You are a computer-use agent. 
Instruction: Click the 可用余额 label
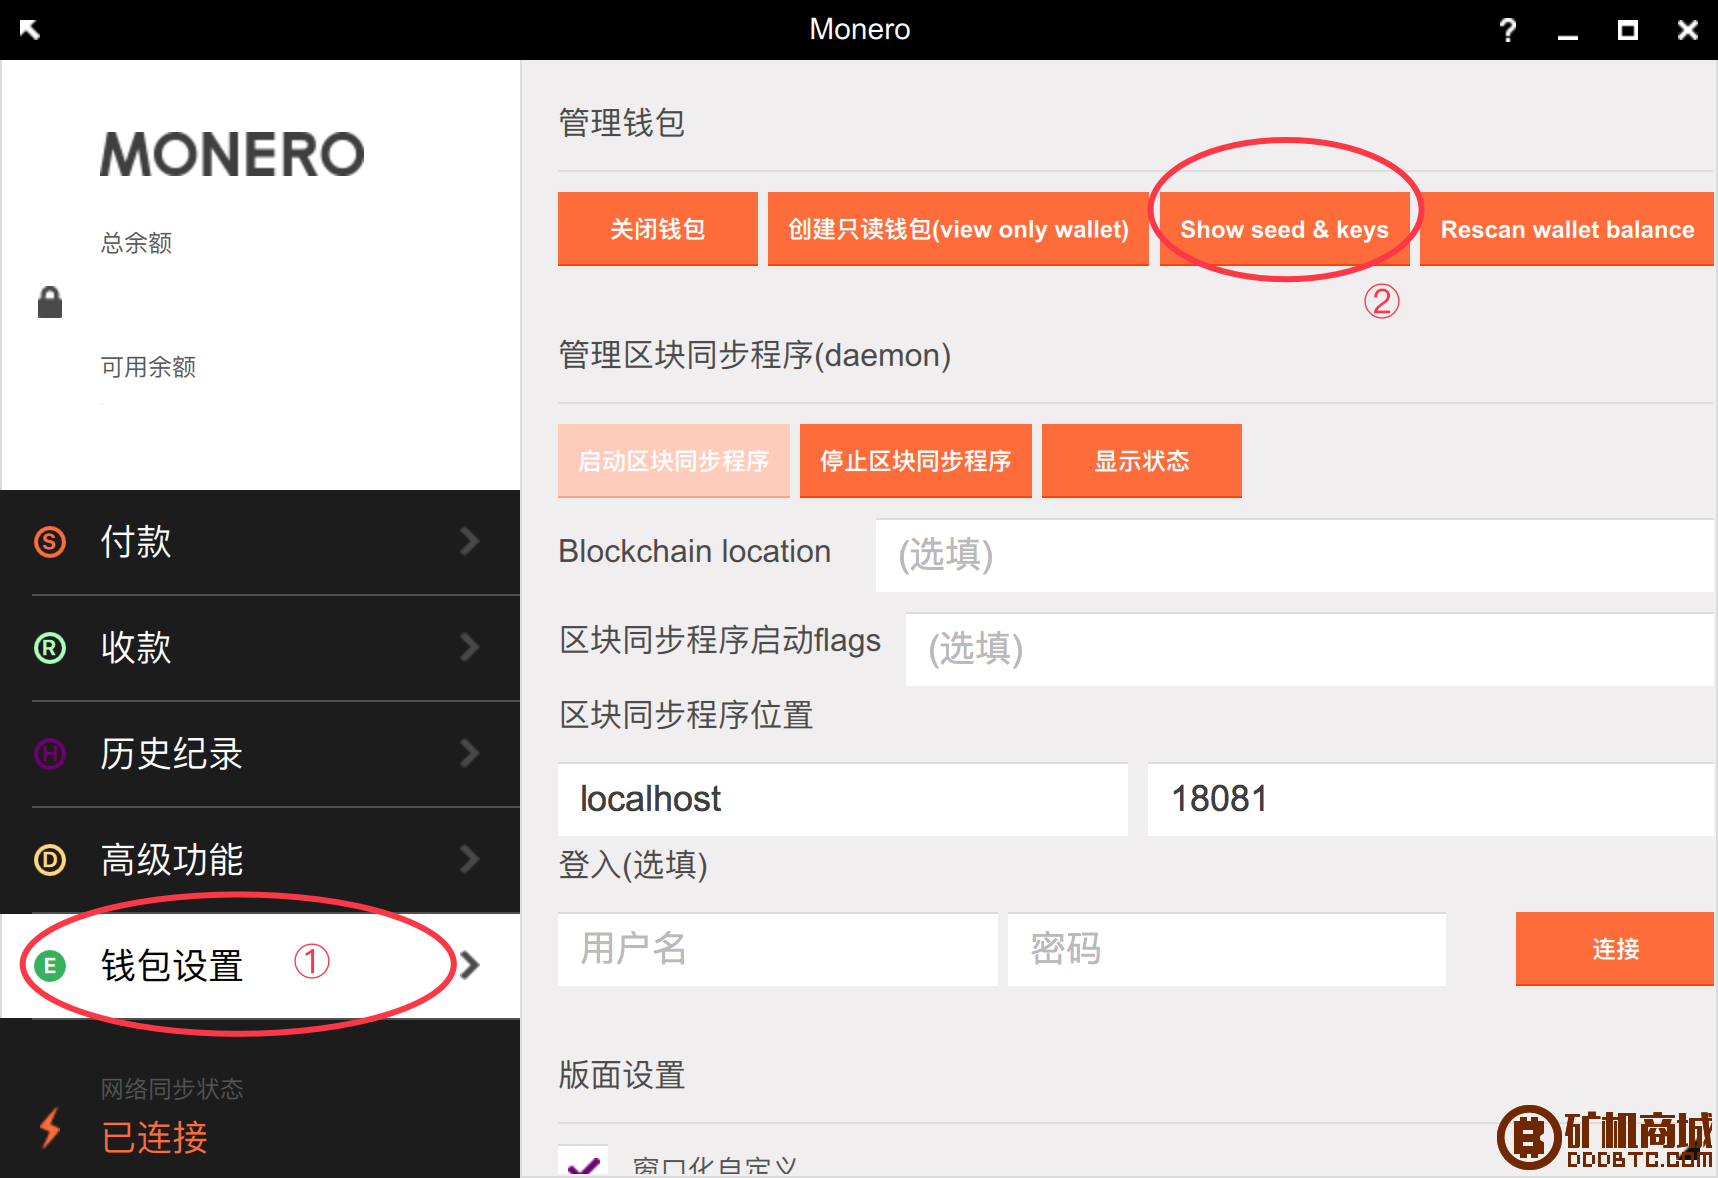coord(148,367)
